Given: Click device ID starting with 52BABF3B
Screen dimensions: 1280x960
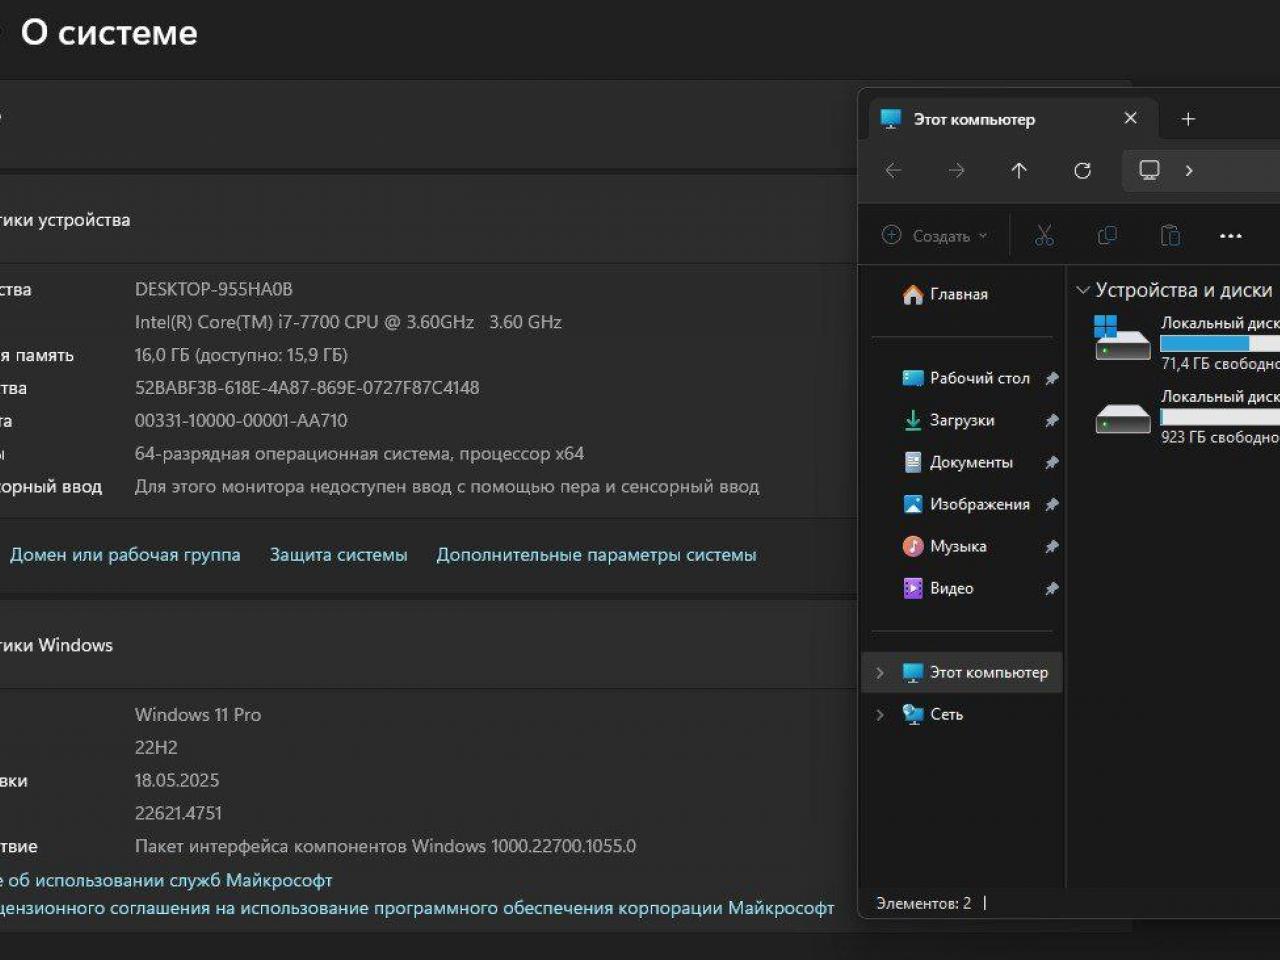Looking at the screenshot, I should point(307,388).
